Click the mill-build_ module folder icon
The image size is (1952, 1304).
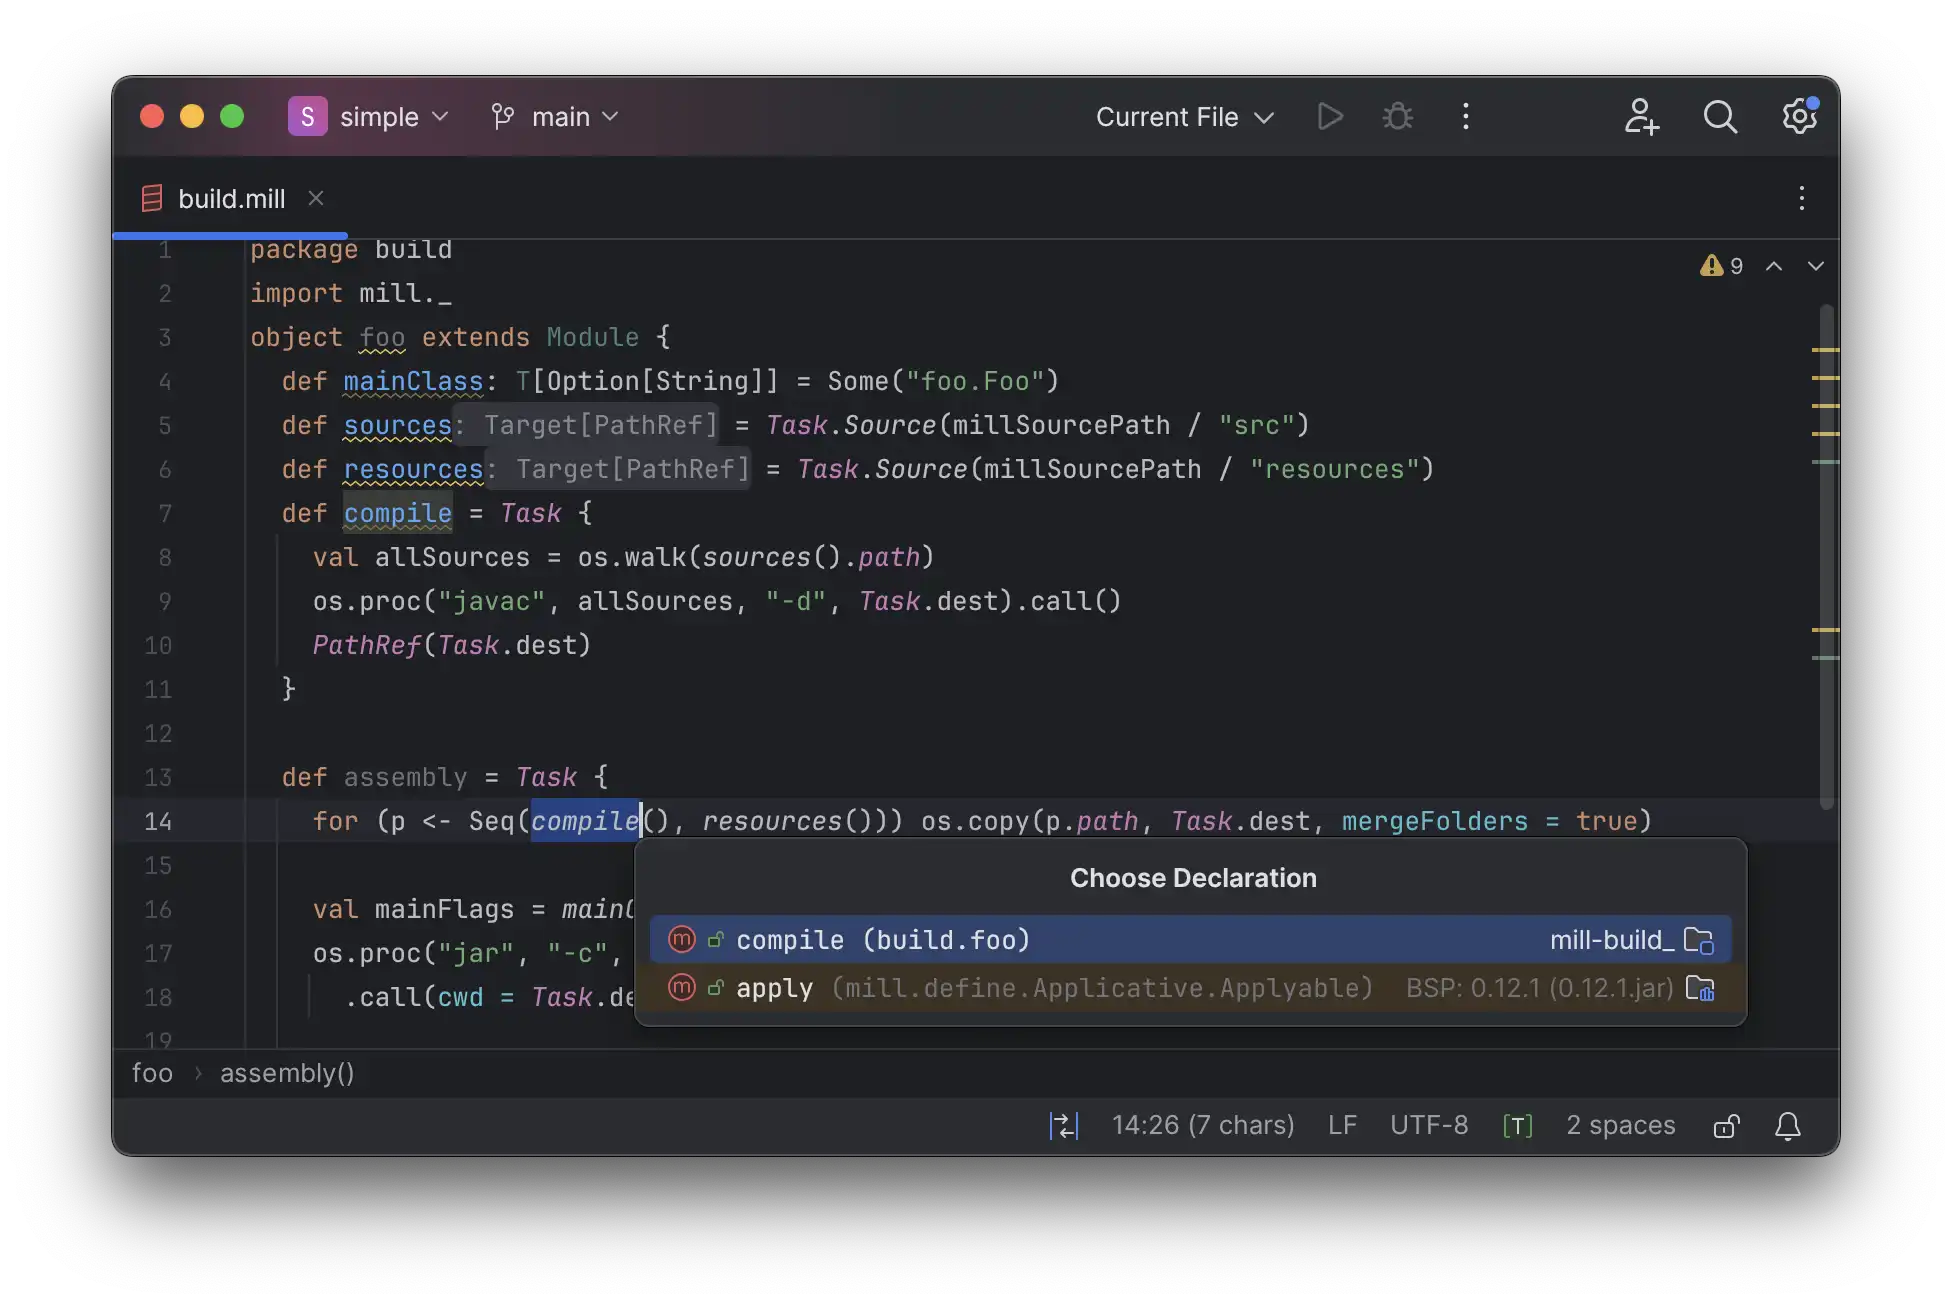(x=1699, y=940)
